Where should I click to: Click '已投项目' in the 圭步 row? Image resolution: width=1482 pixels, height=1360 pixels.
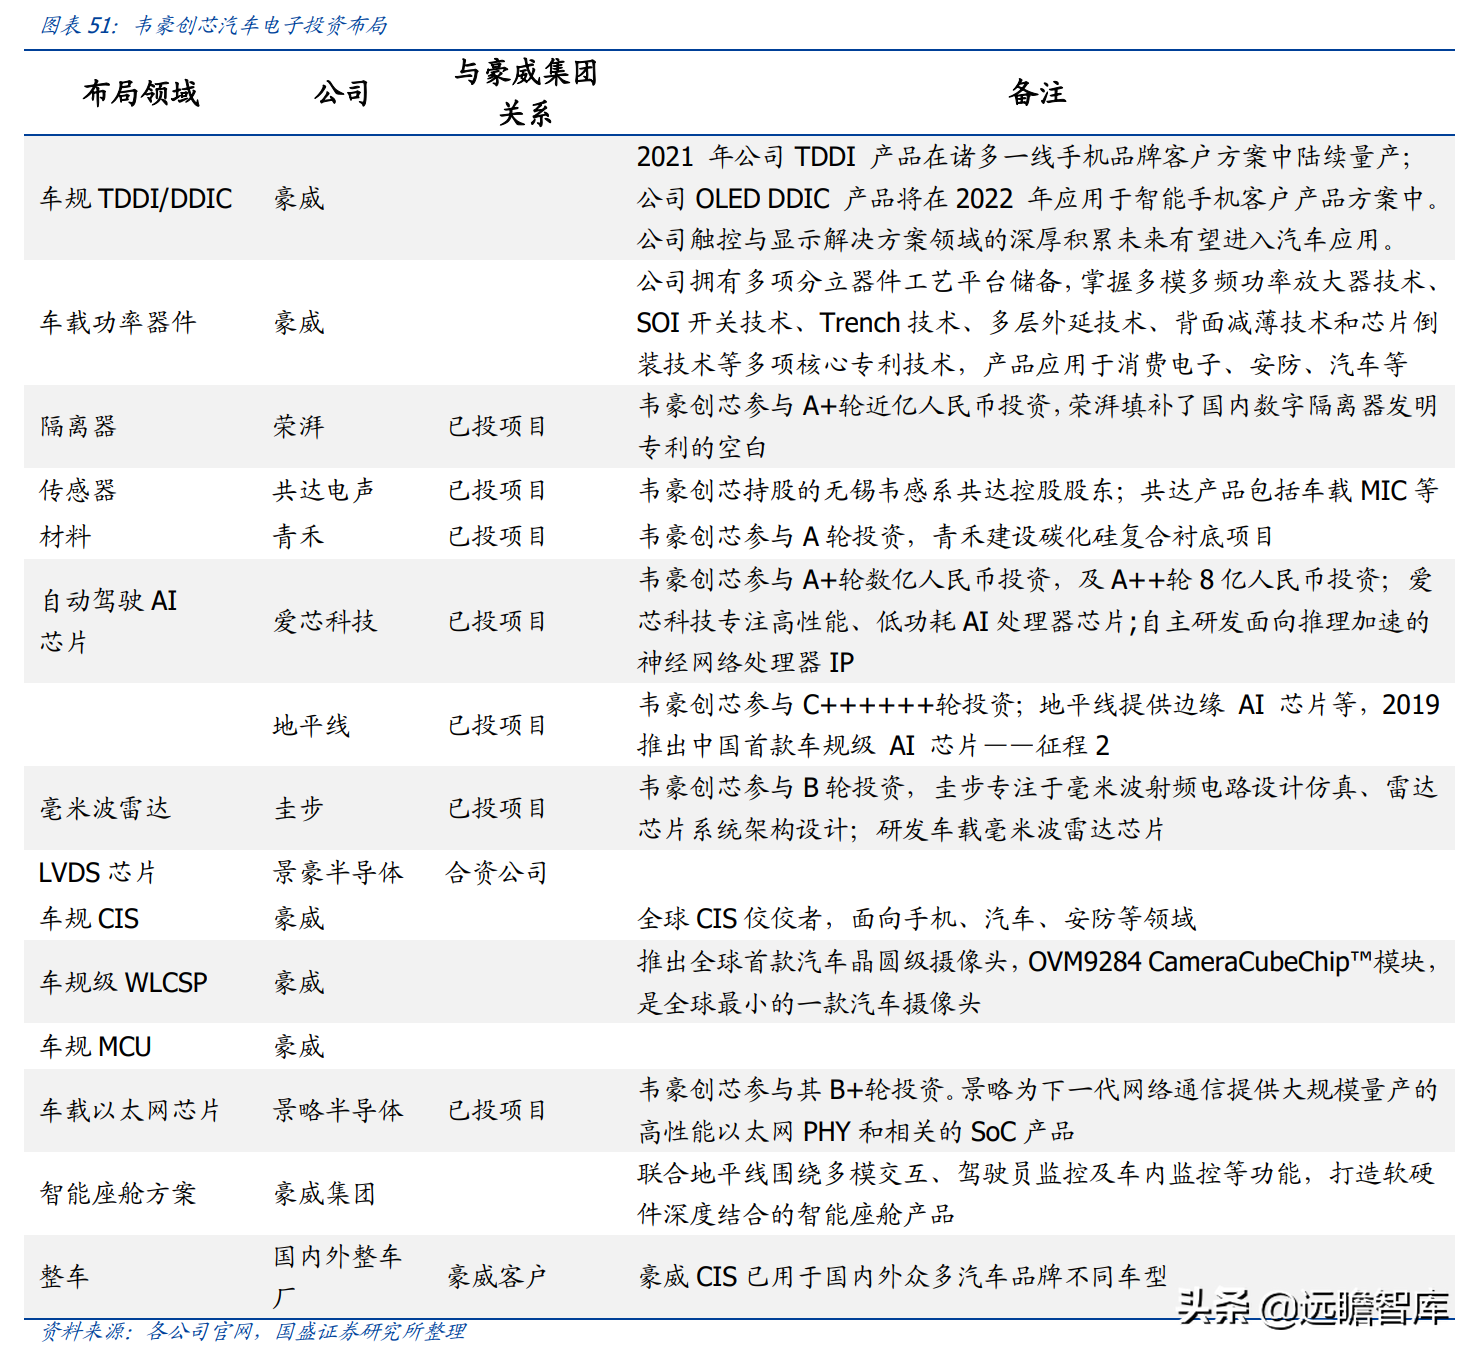[x=497, y=808]
